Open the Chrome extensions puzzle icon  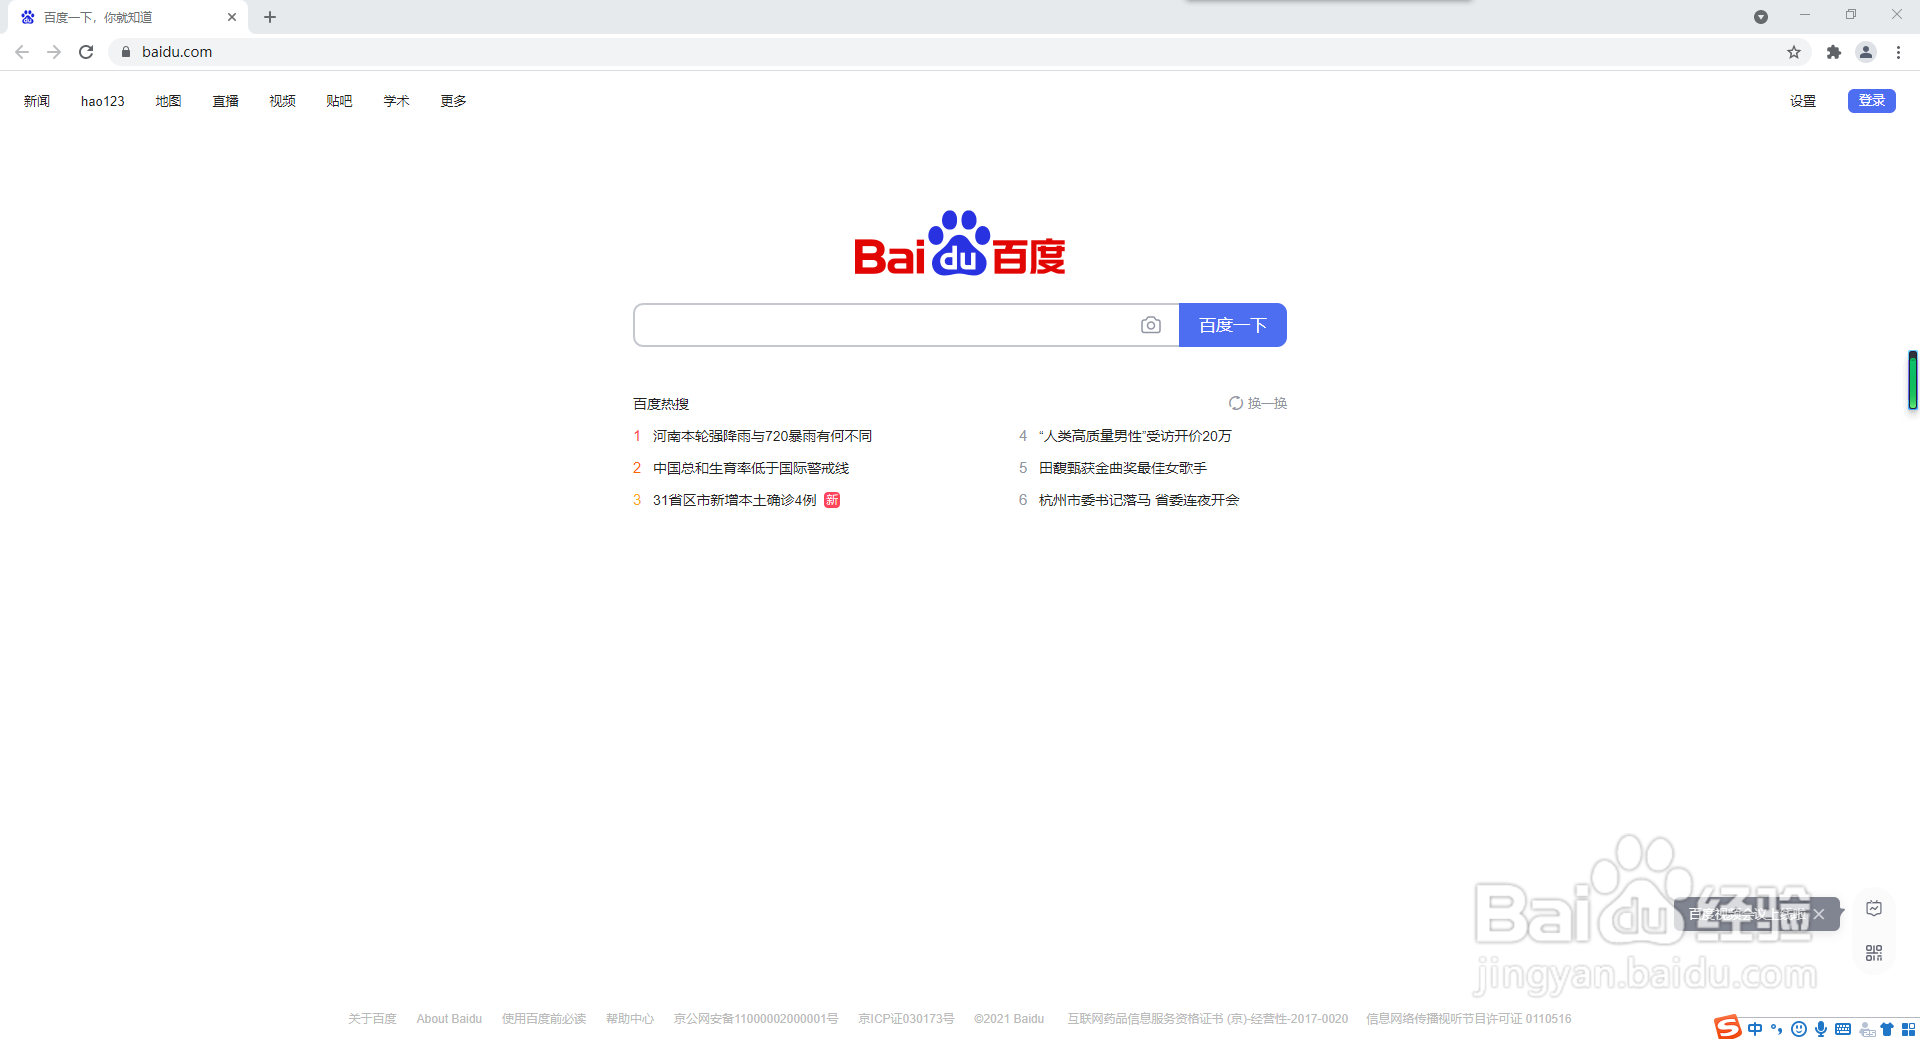pos(1834,52)
